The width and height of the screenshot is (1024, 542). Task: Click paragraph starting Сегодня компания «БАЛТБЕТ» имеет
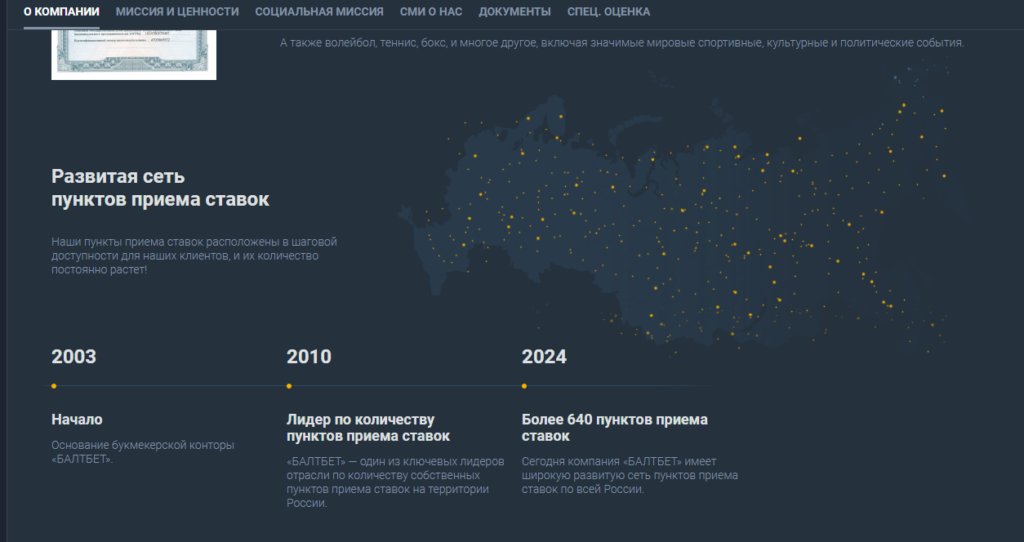[x=630, y=475]
